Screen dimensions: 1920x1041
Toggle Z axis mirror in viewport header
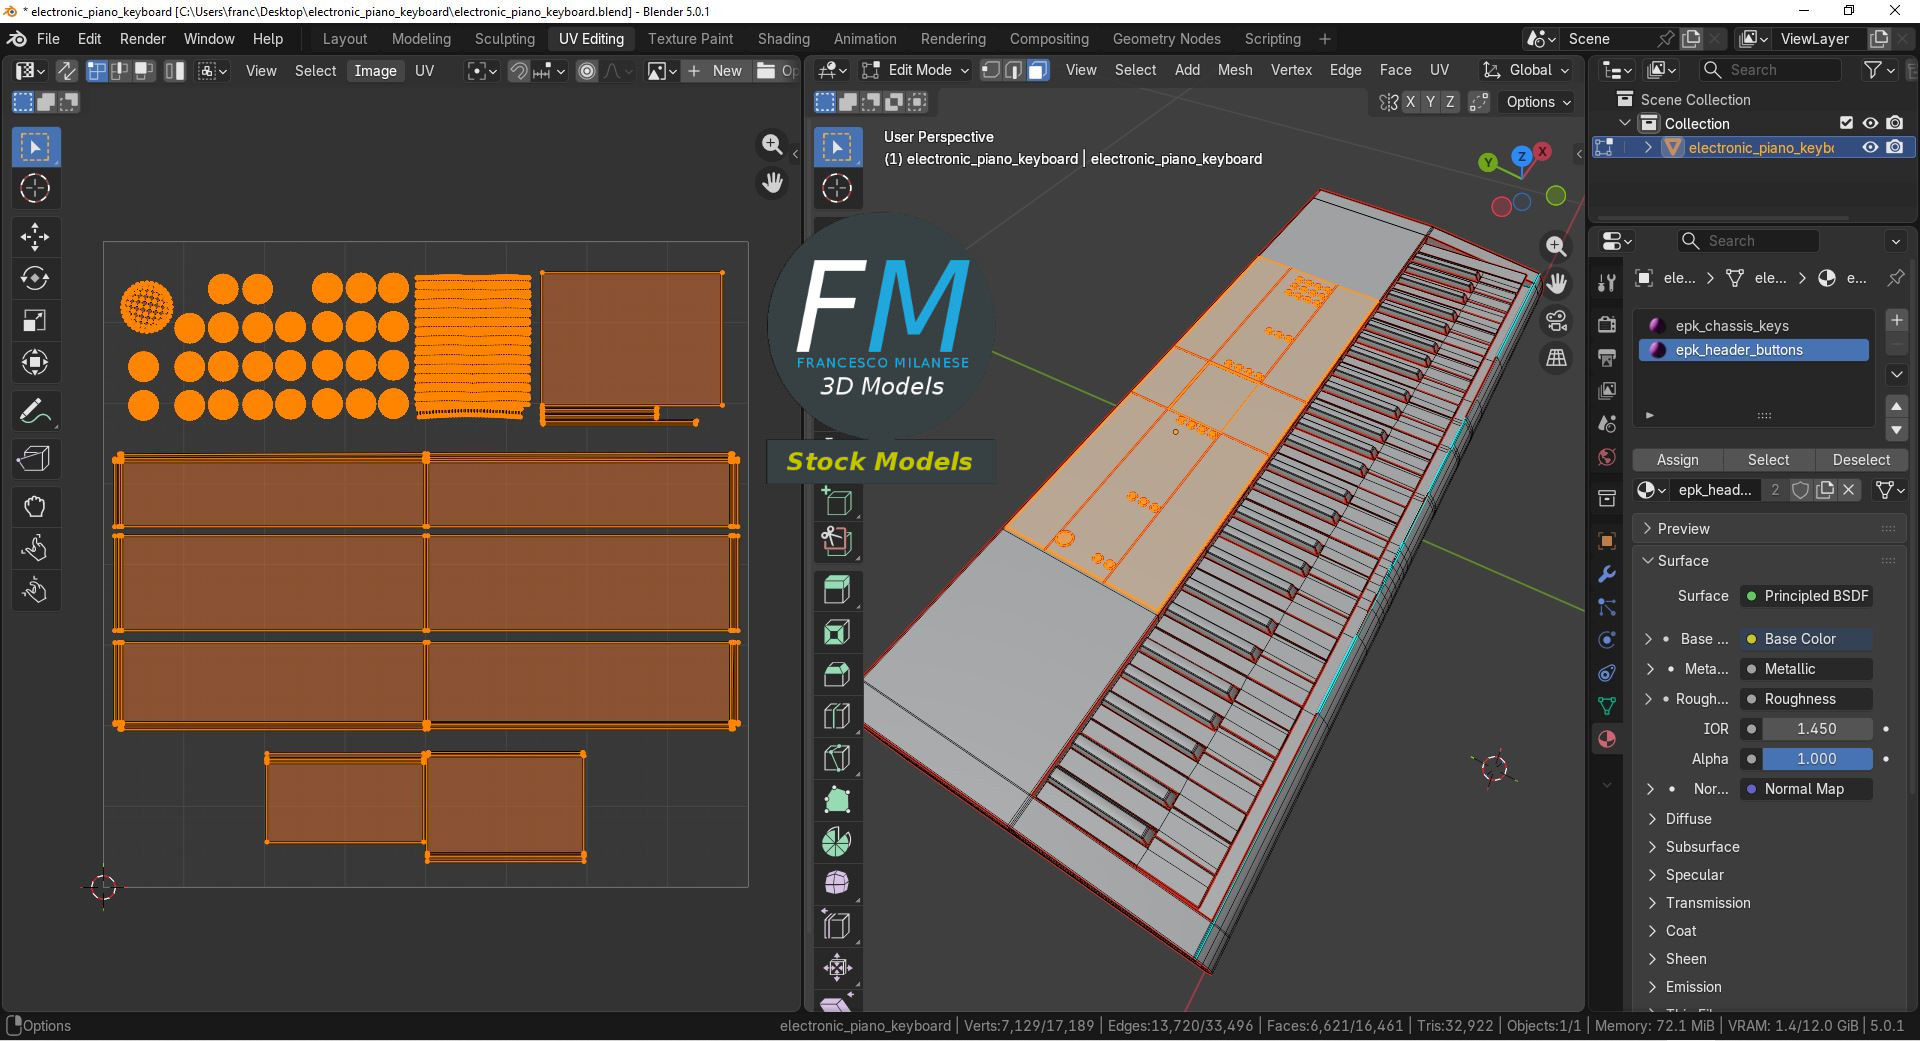1450,102
